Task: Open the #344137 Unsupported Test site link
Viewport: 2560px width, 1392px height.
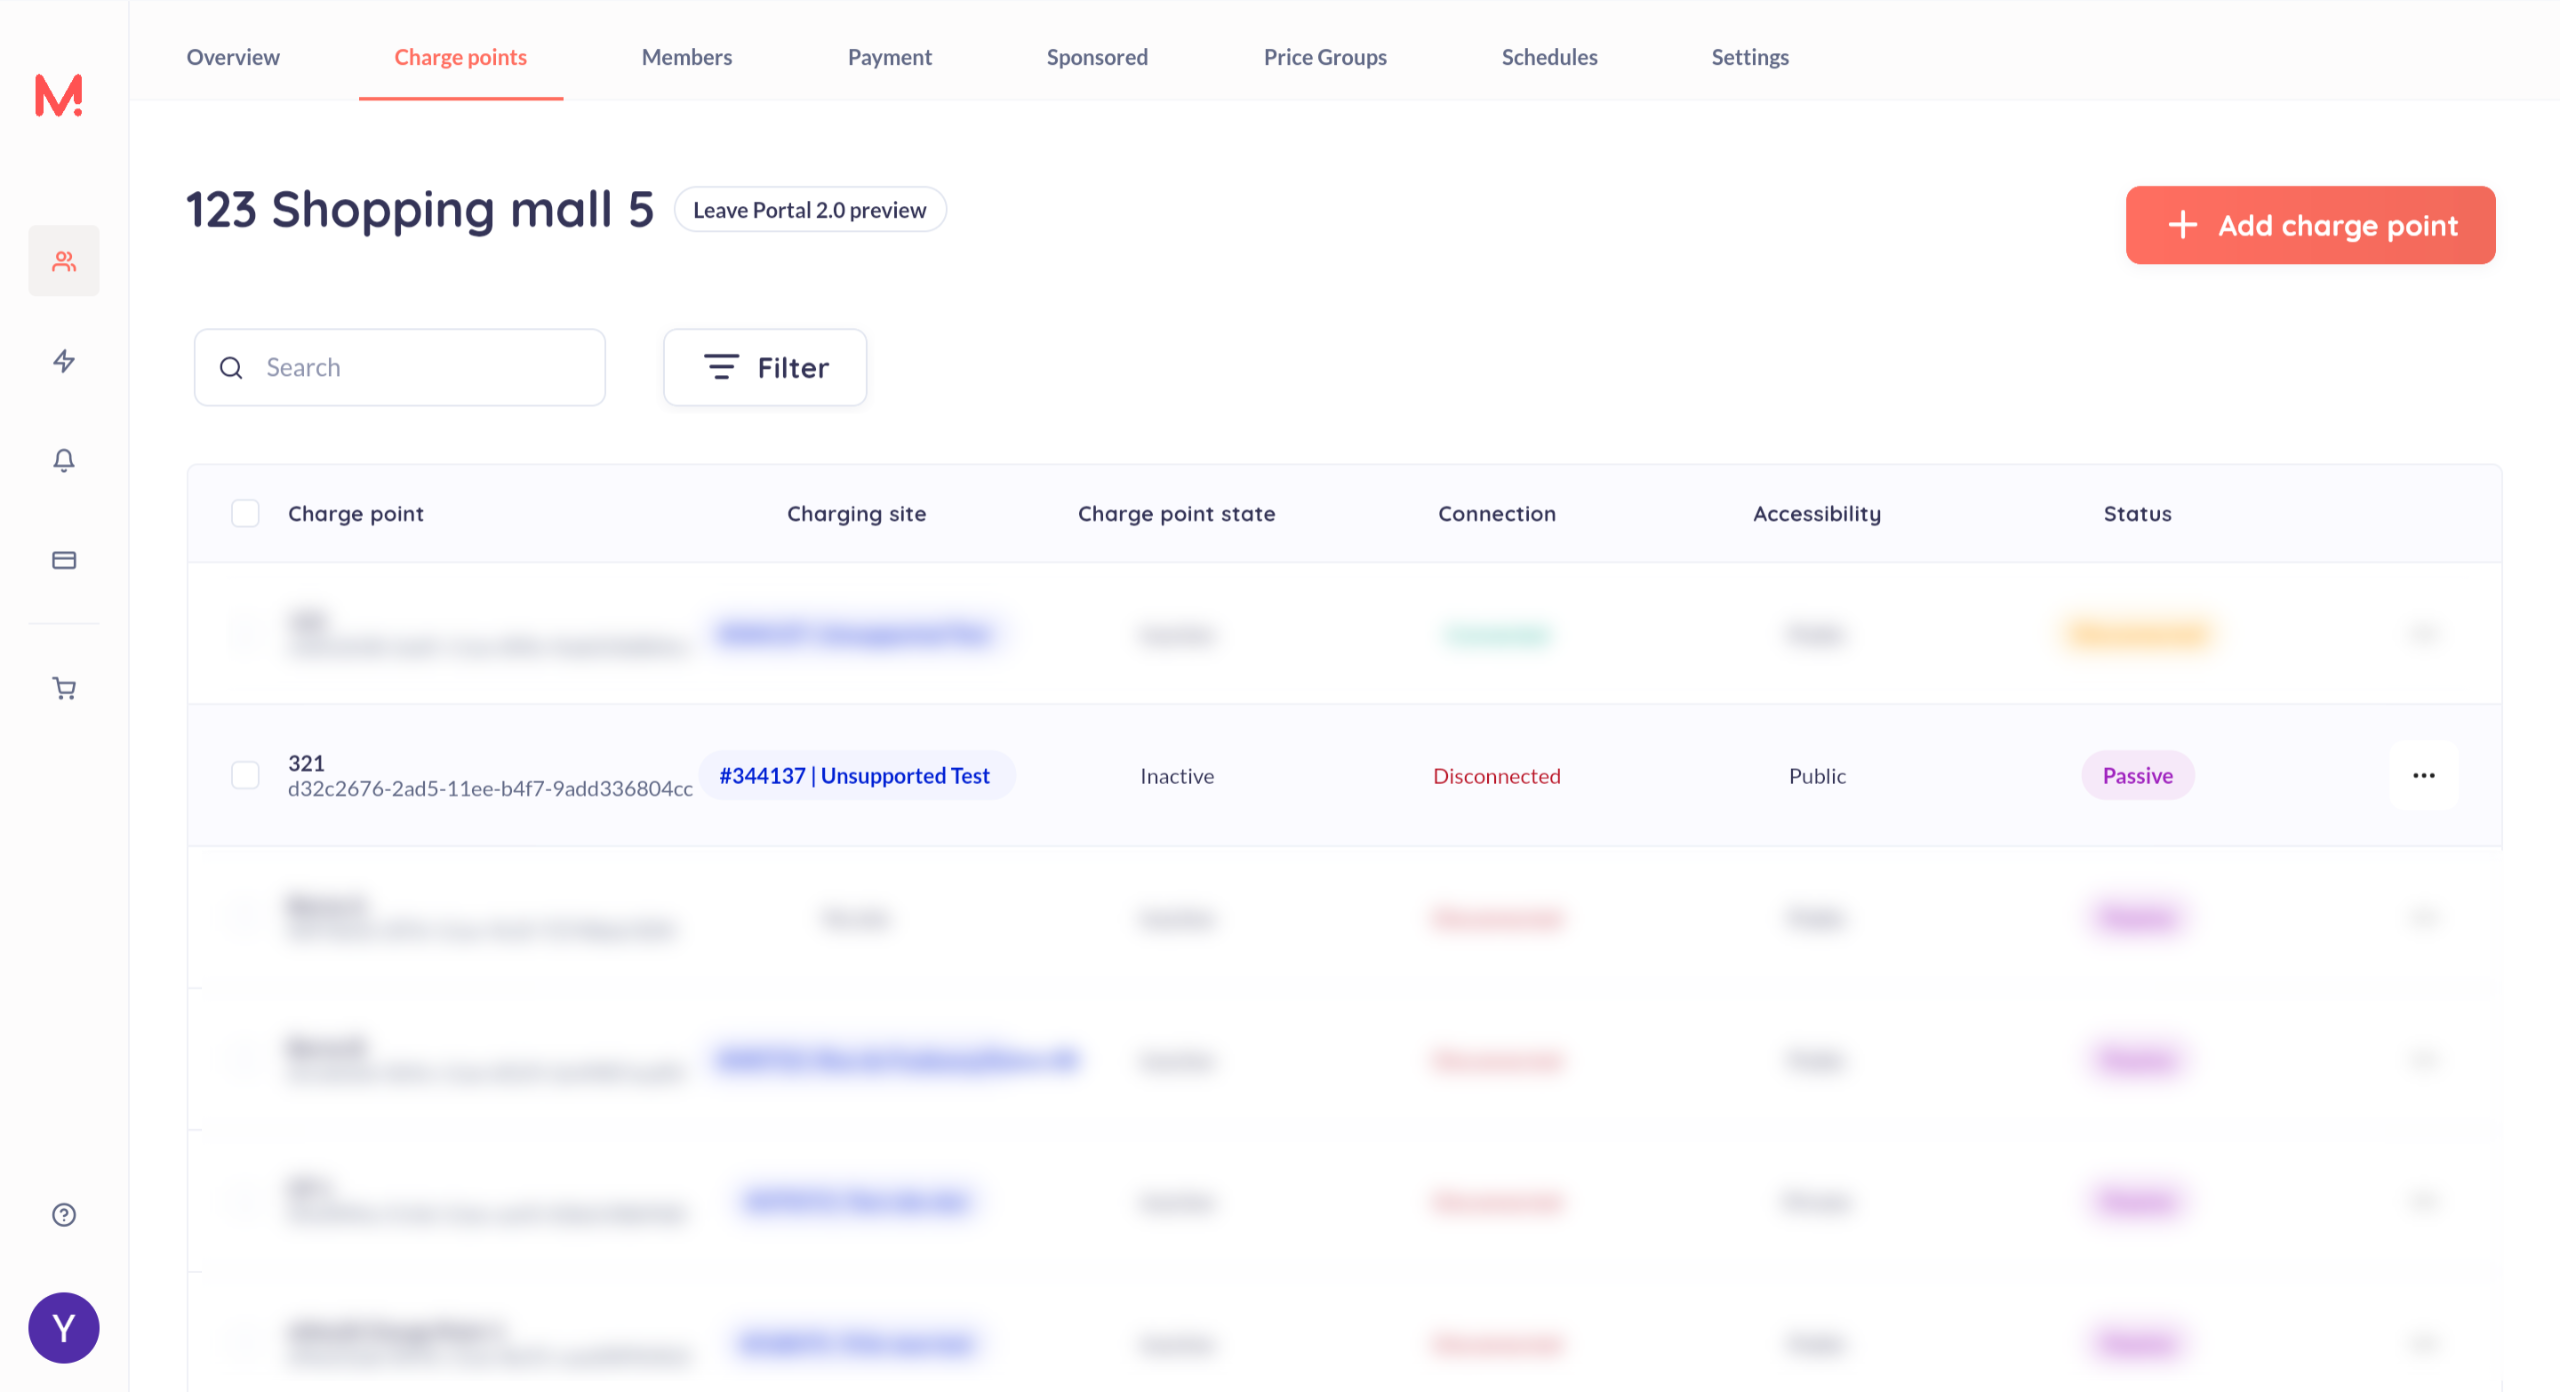Action: tap(854, 775)
